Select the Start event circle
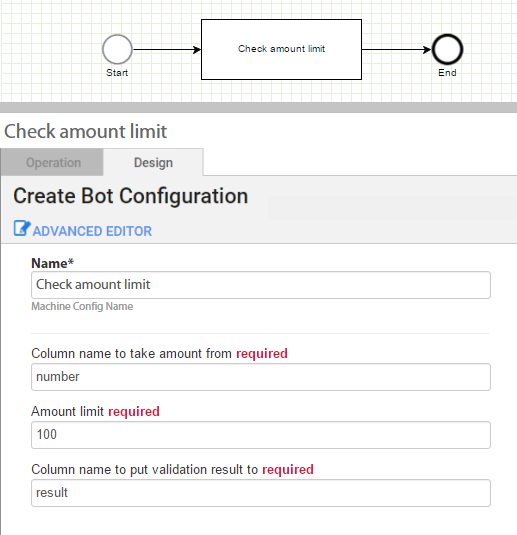The height and width of the screenshot is (535, 517). (x=117, y=49)
